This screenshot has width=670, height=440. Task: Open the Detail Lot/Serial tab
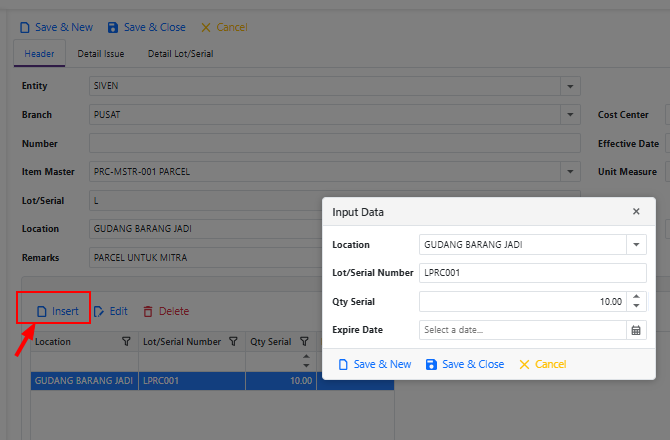[181, 54]
